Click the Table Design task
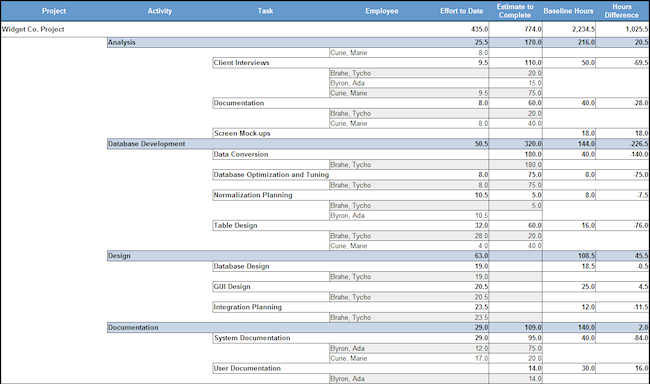 [235, 226]
